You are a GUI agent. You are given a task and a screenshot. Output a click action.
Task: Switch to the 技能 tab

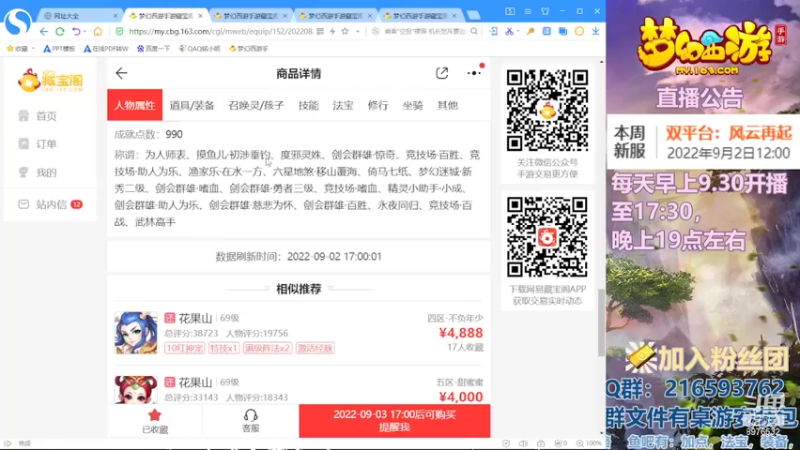pyautogui.click(x=309, y=105)
